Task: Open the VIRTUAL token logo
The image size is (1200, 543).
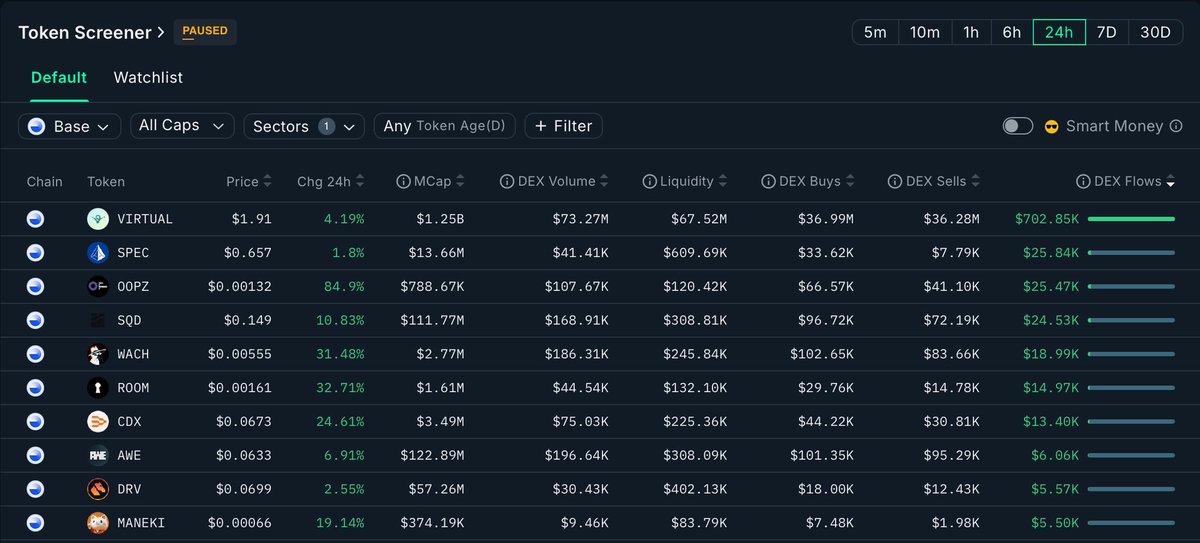Action: tap(97, 219)
